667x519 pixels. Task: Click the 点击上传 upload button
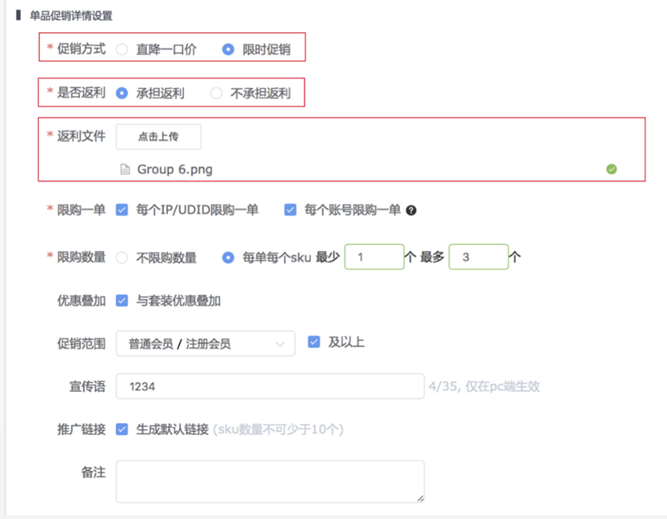(158, 137)
